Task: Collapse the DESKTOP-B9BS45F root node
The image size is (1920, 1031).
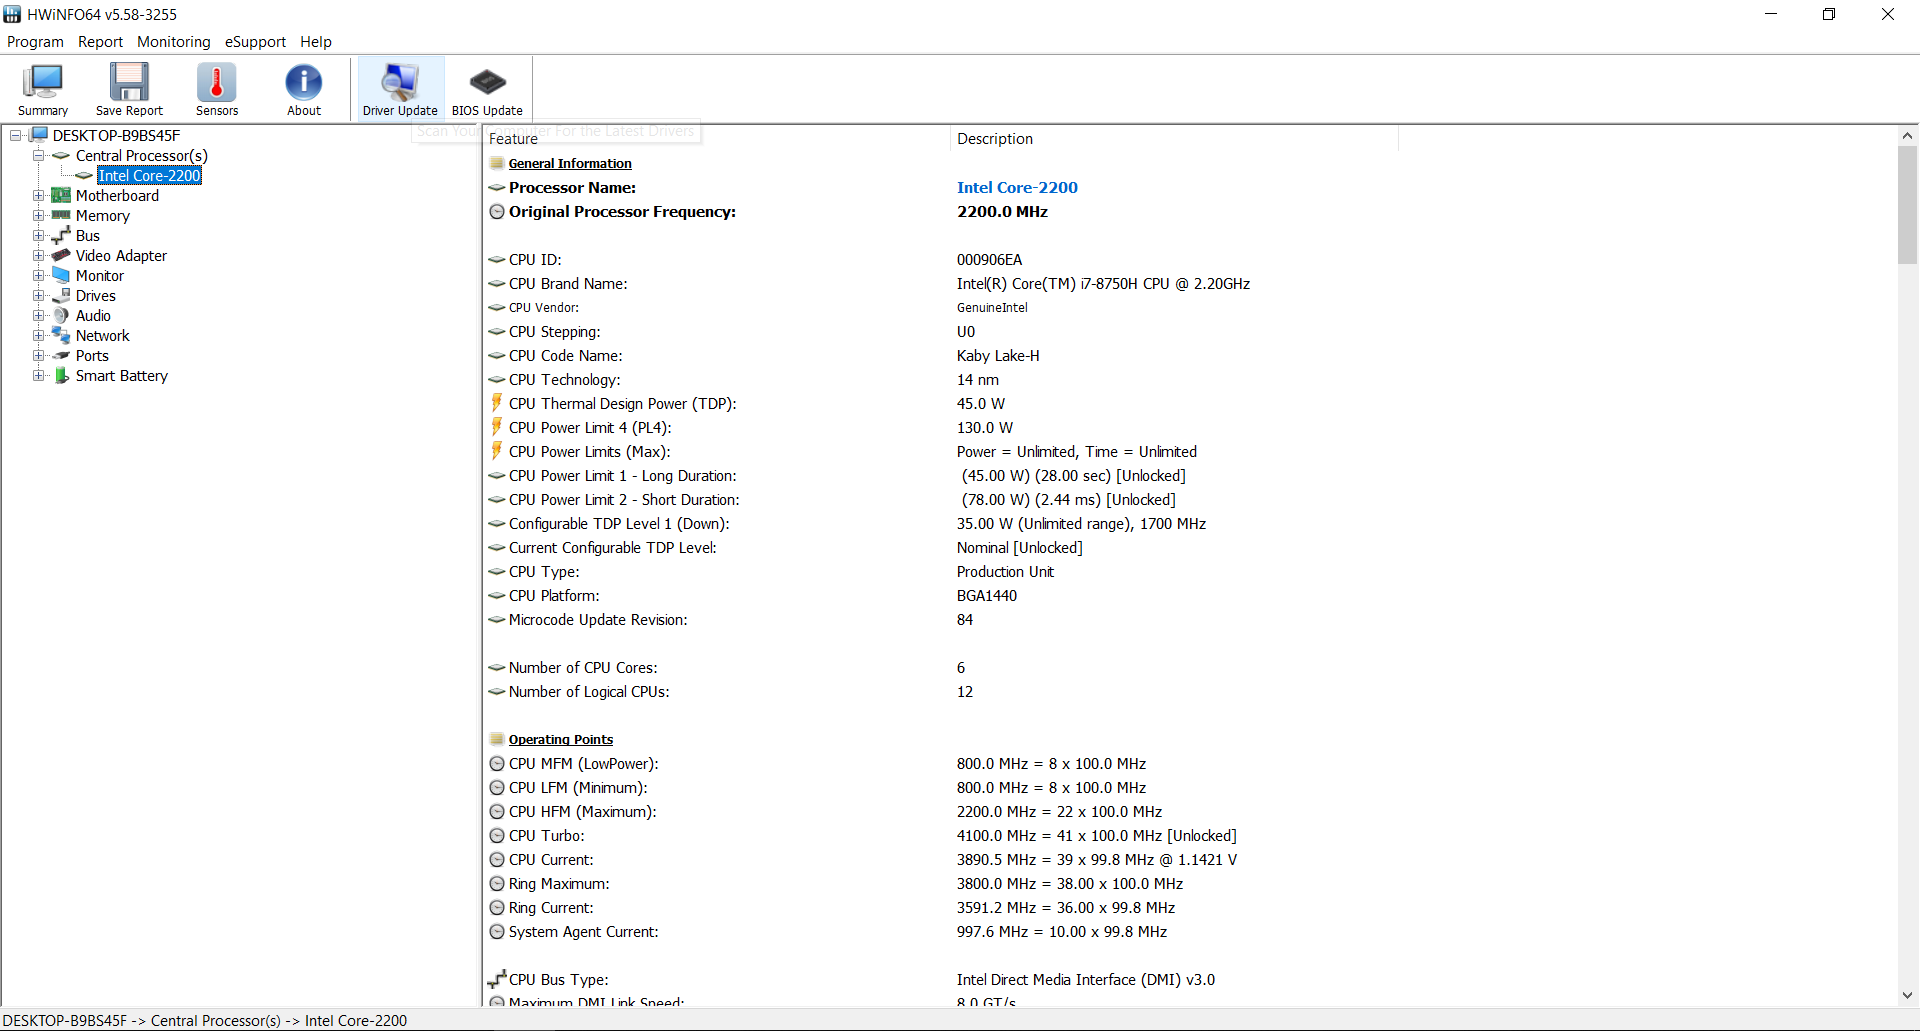Action: point(16,135)
